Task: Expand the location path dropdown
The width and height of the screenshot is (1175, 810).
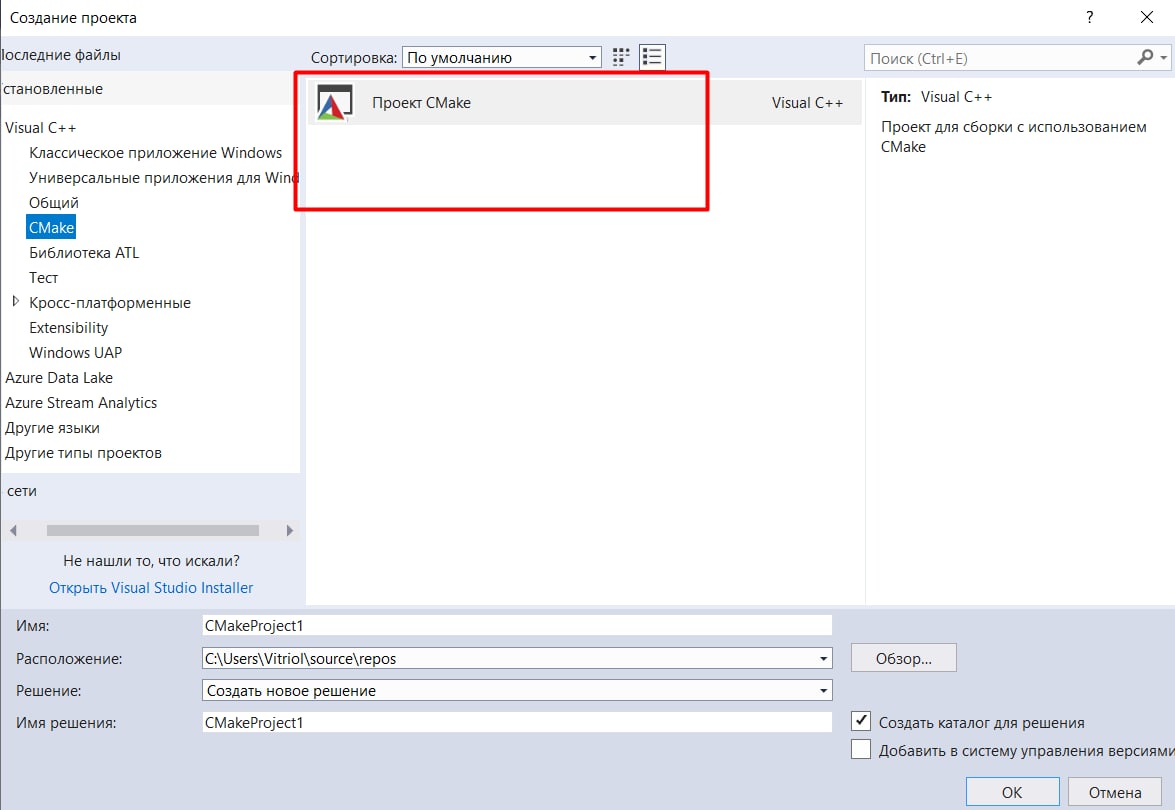Action: click(823, 659)
